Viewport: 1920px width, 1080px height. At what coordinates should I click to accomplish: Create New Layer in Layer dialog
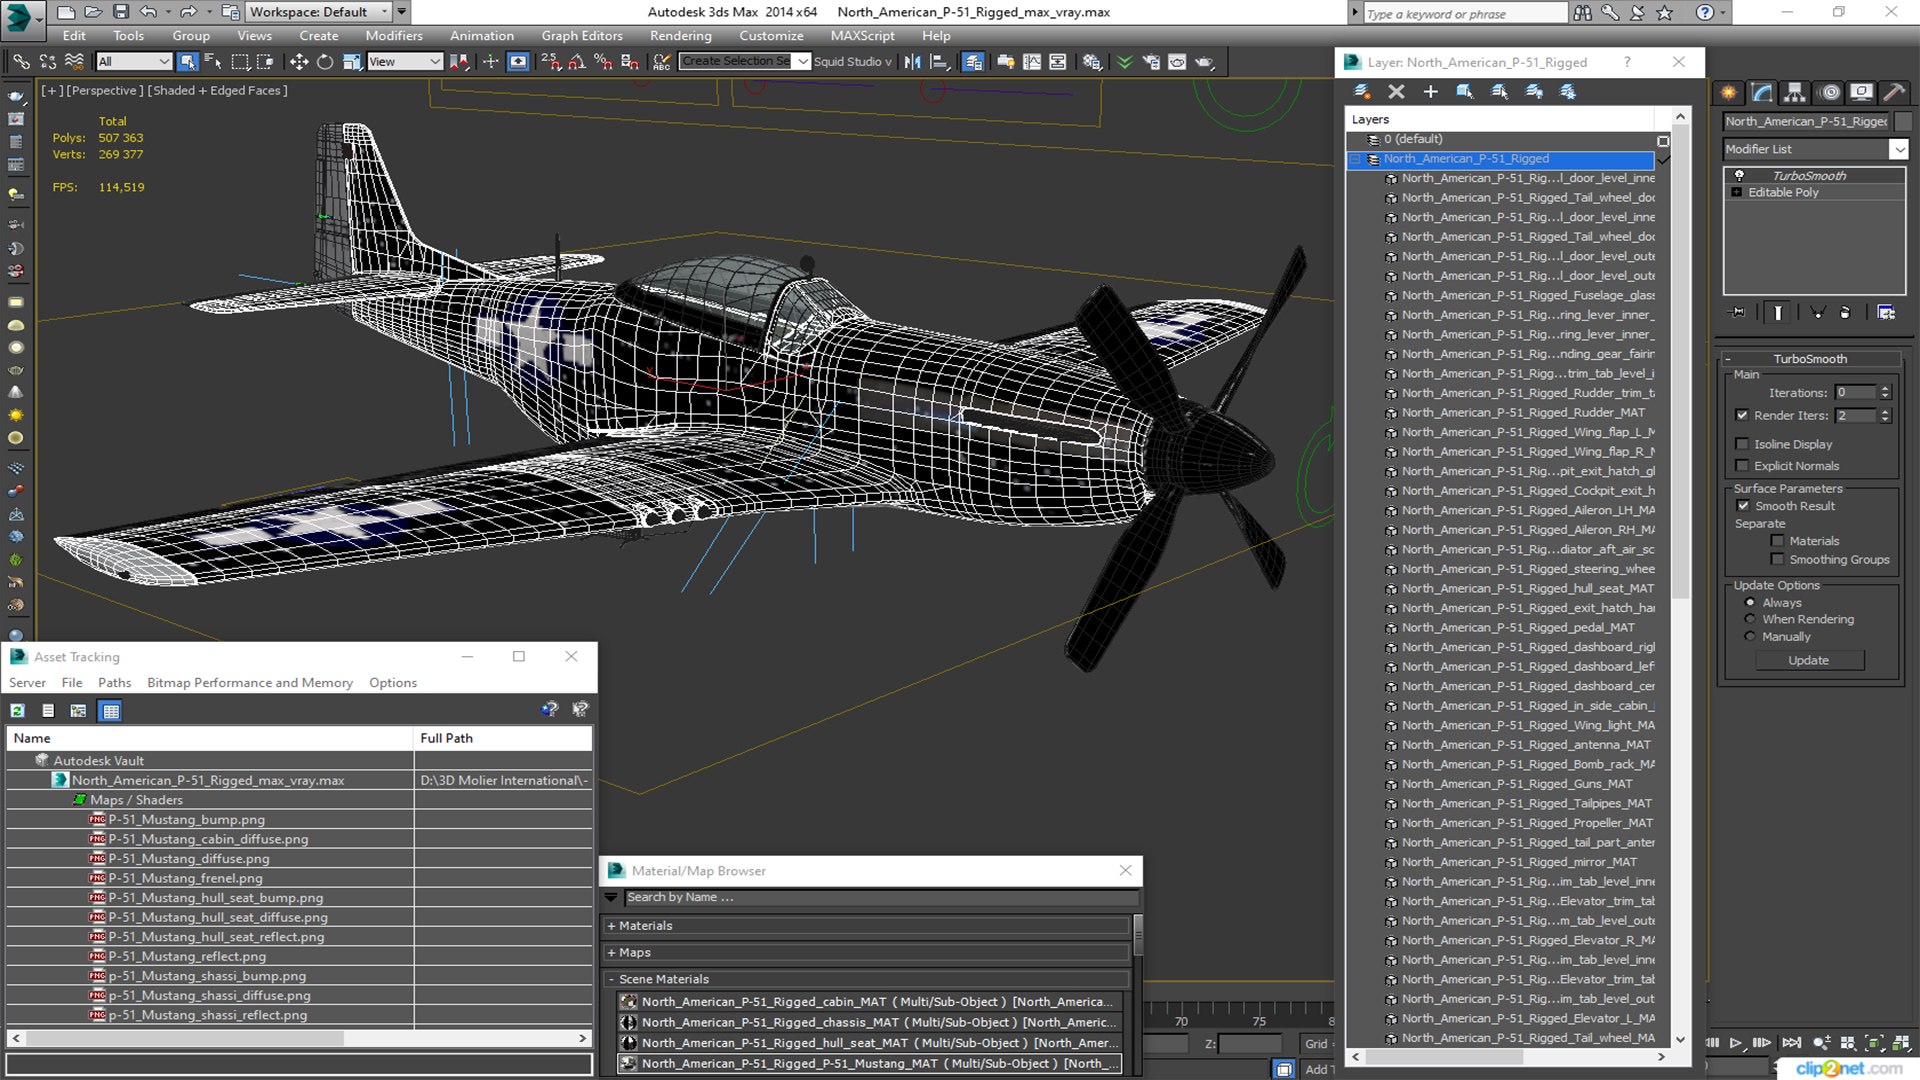coord(1362,92)
